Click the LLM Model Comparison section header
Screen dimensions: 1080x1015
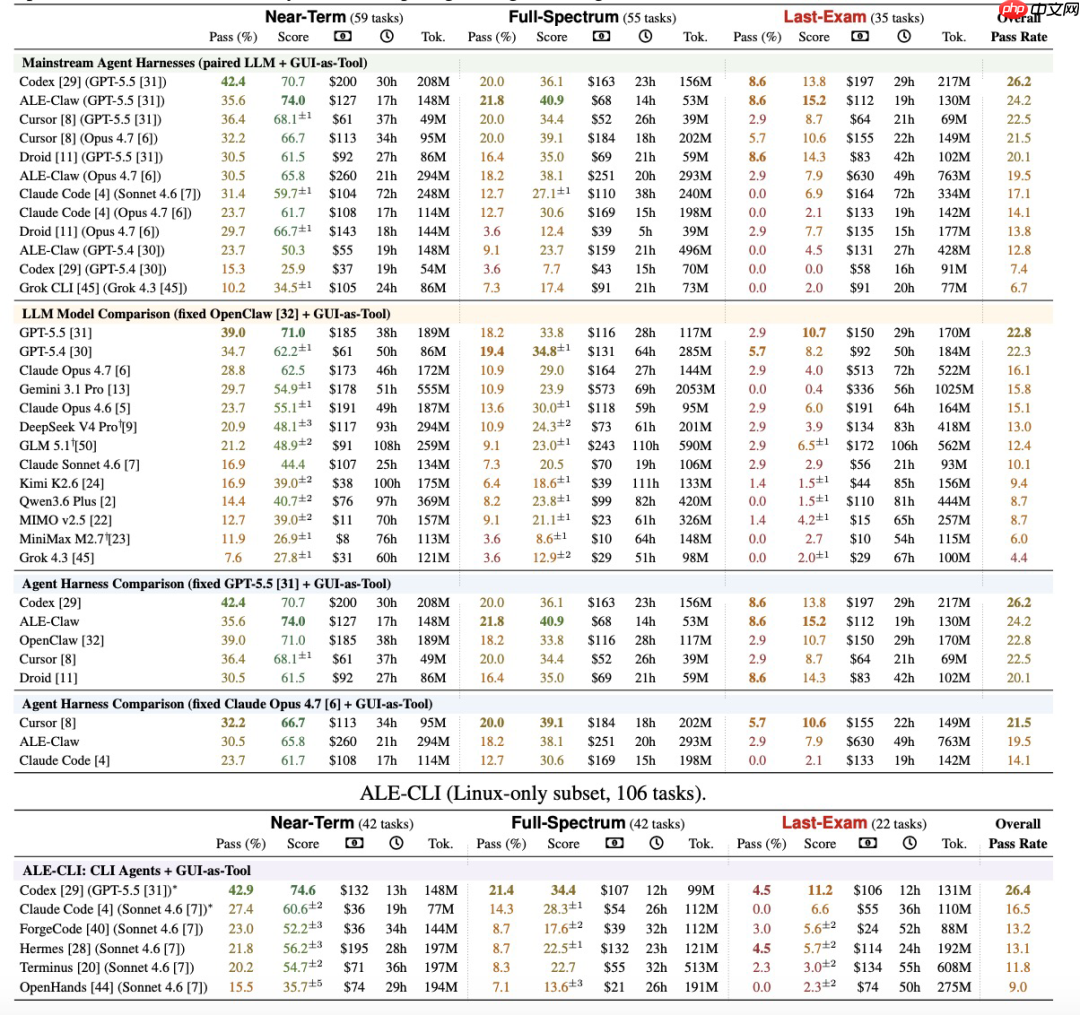206,314
